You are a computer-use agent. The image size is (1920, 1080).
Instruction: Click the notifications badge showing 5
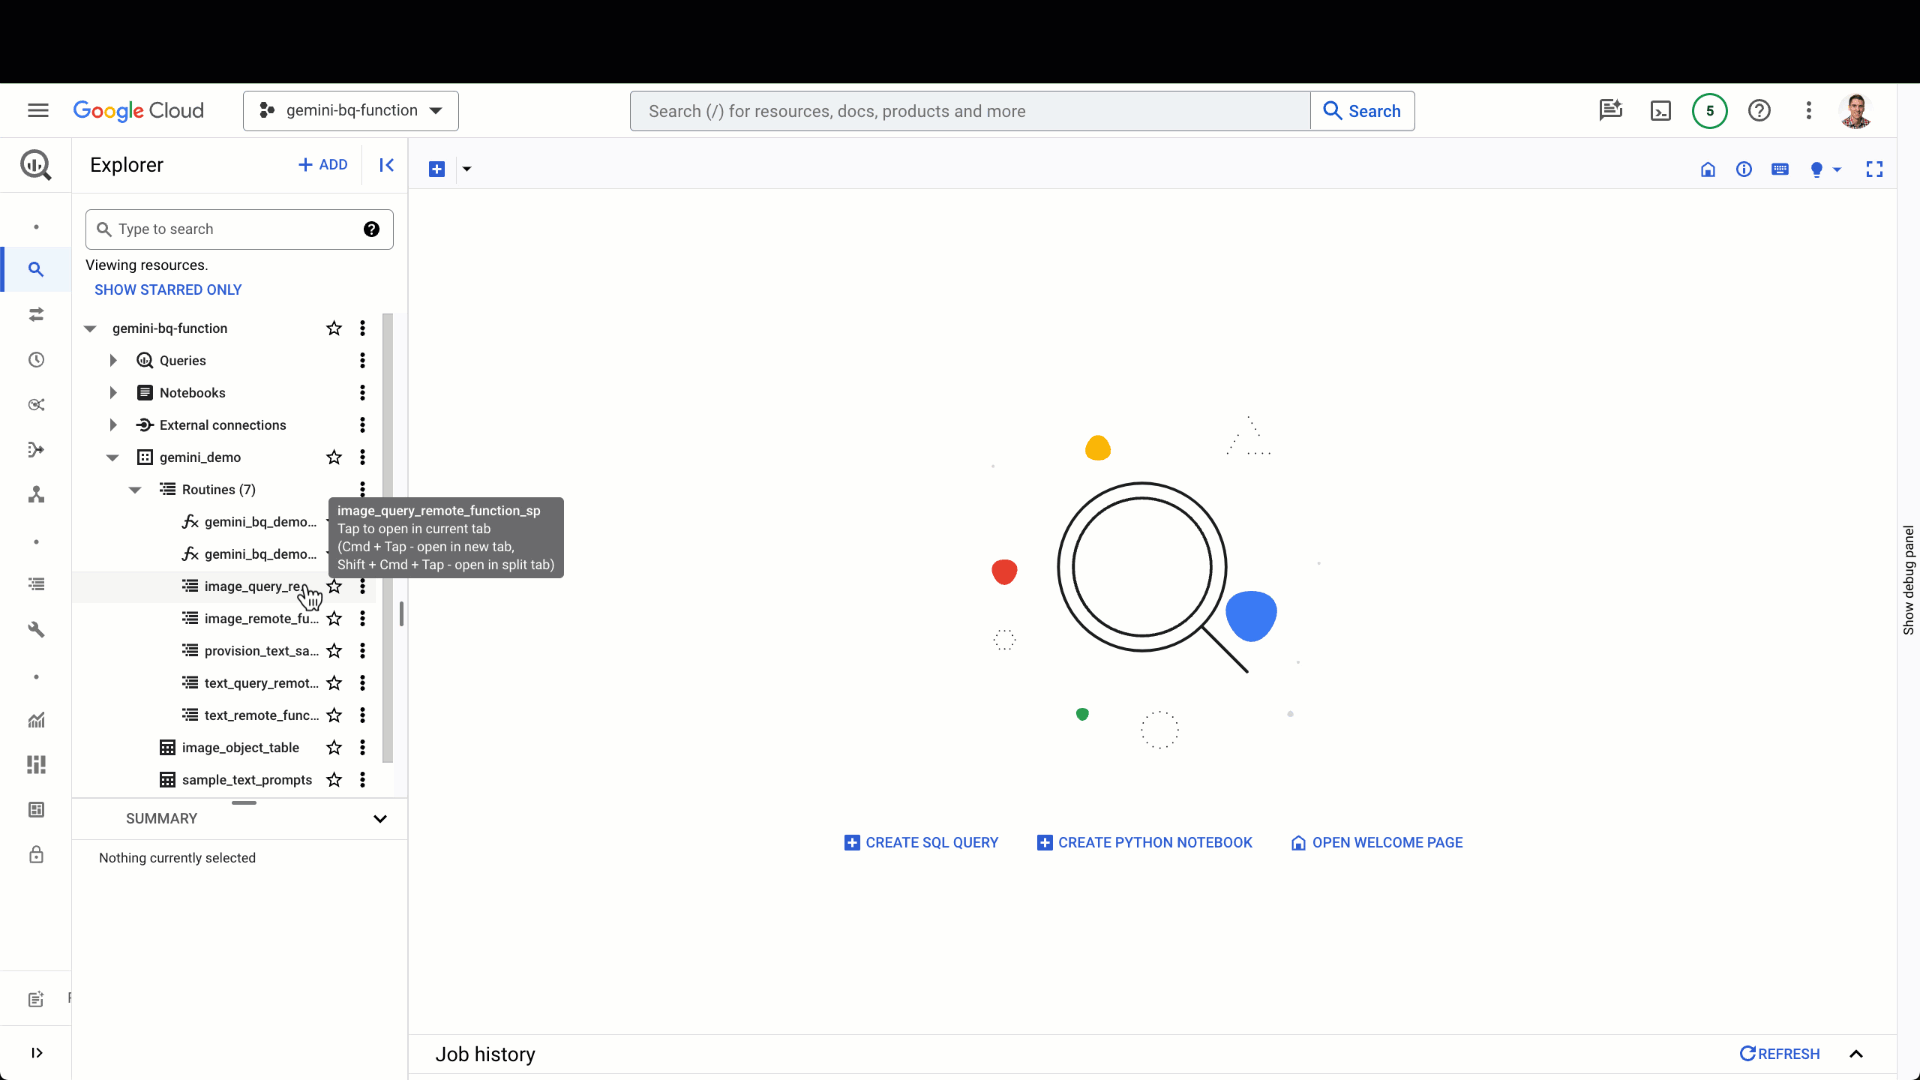1709,111
